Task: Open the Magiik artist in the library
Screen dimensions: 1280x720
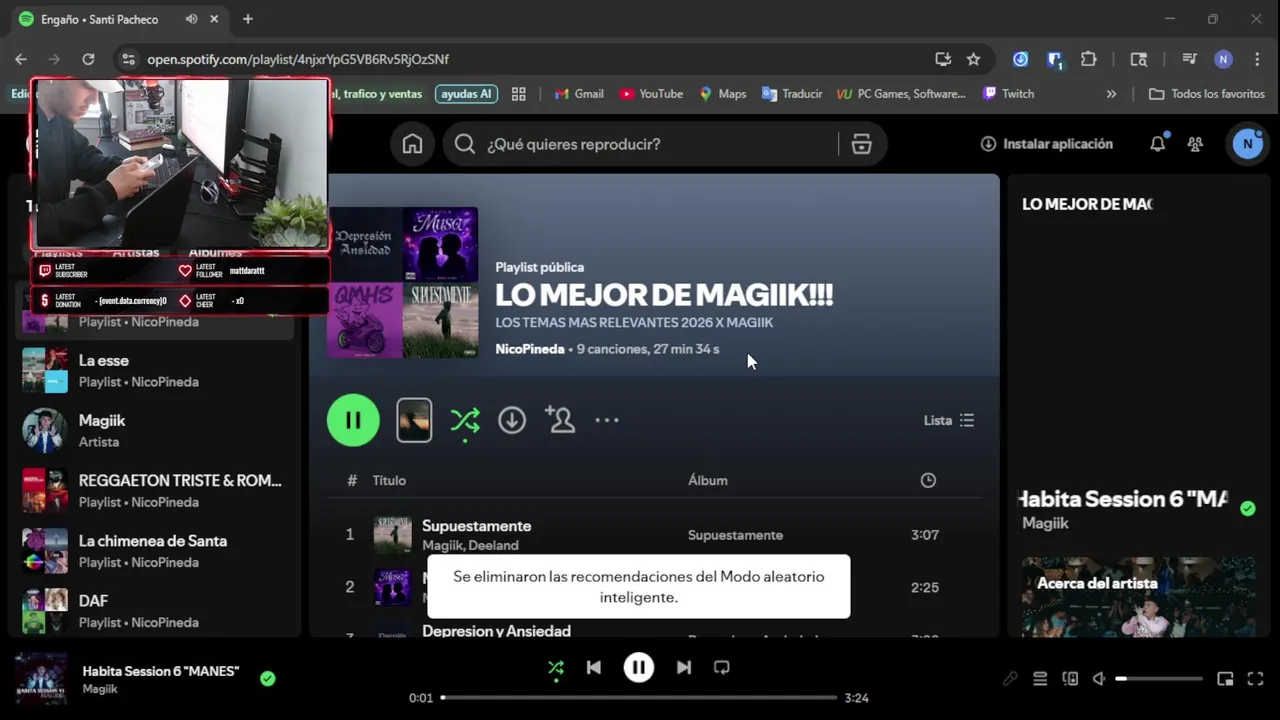Action: pyautogui.click(x=155, y=430)
